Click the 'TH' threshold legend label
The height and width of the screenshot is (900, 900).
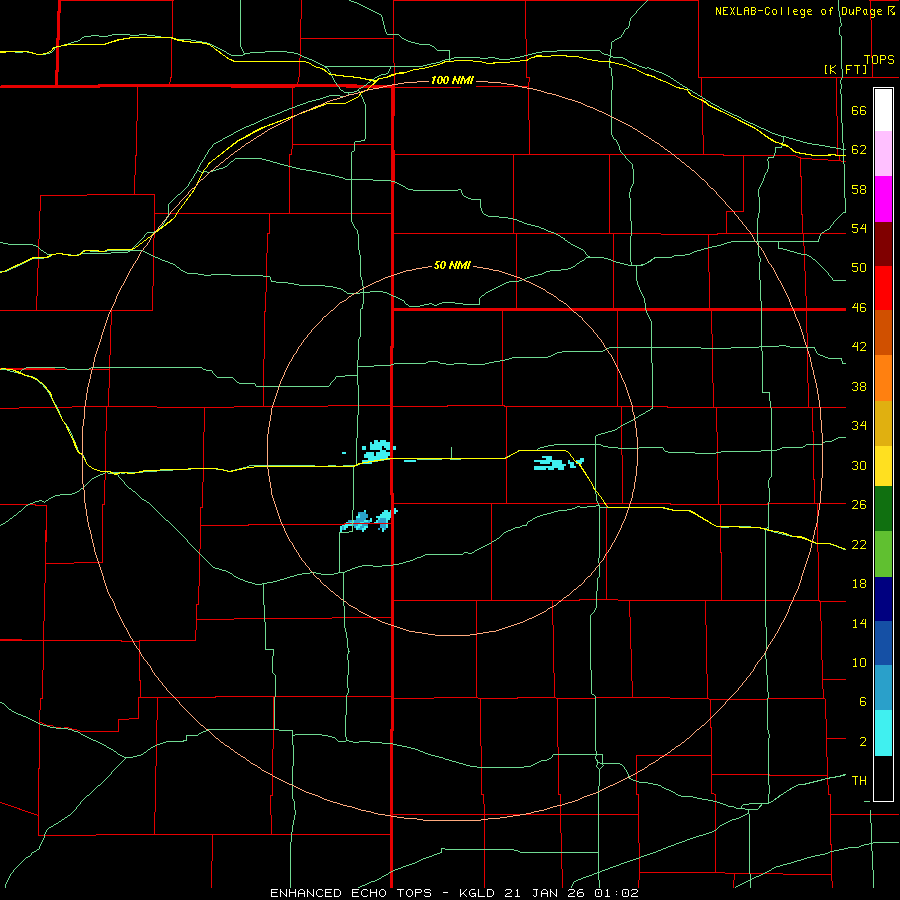point(859,781)
